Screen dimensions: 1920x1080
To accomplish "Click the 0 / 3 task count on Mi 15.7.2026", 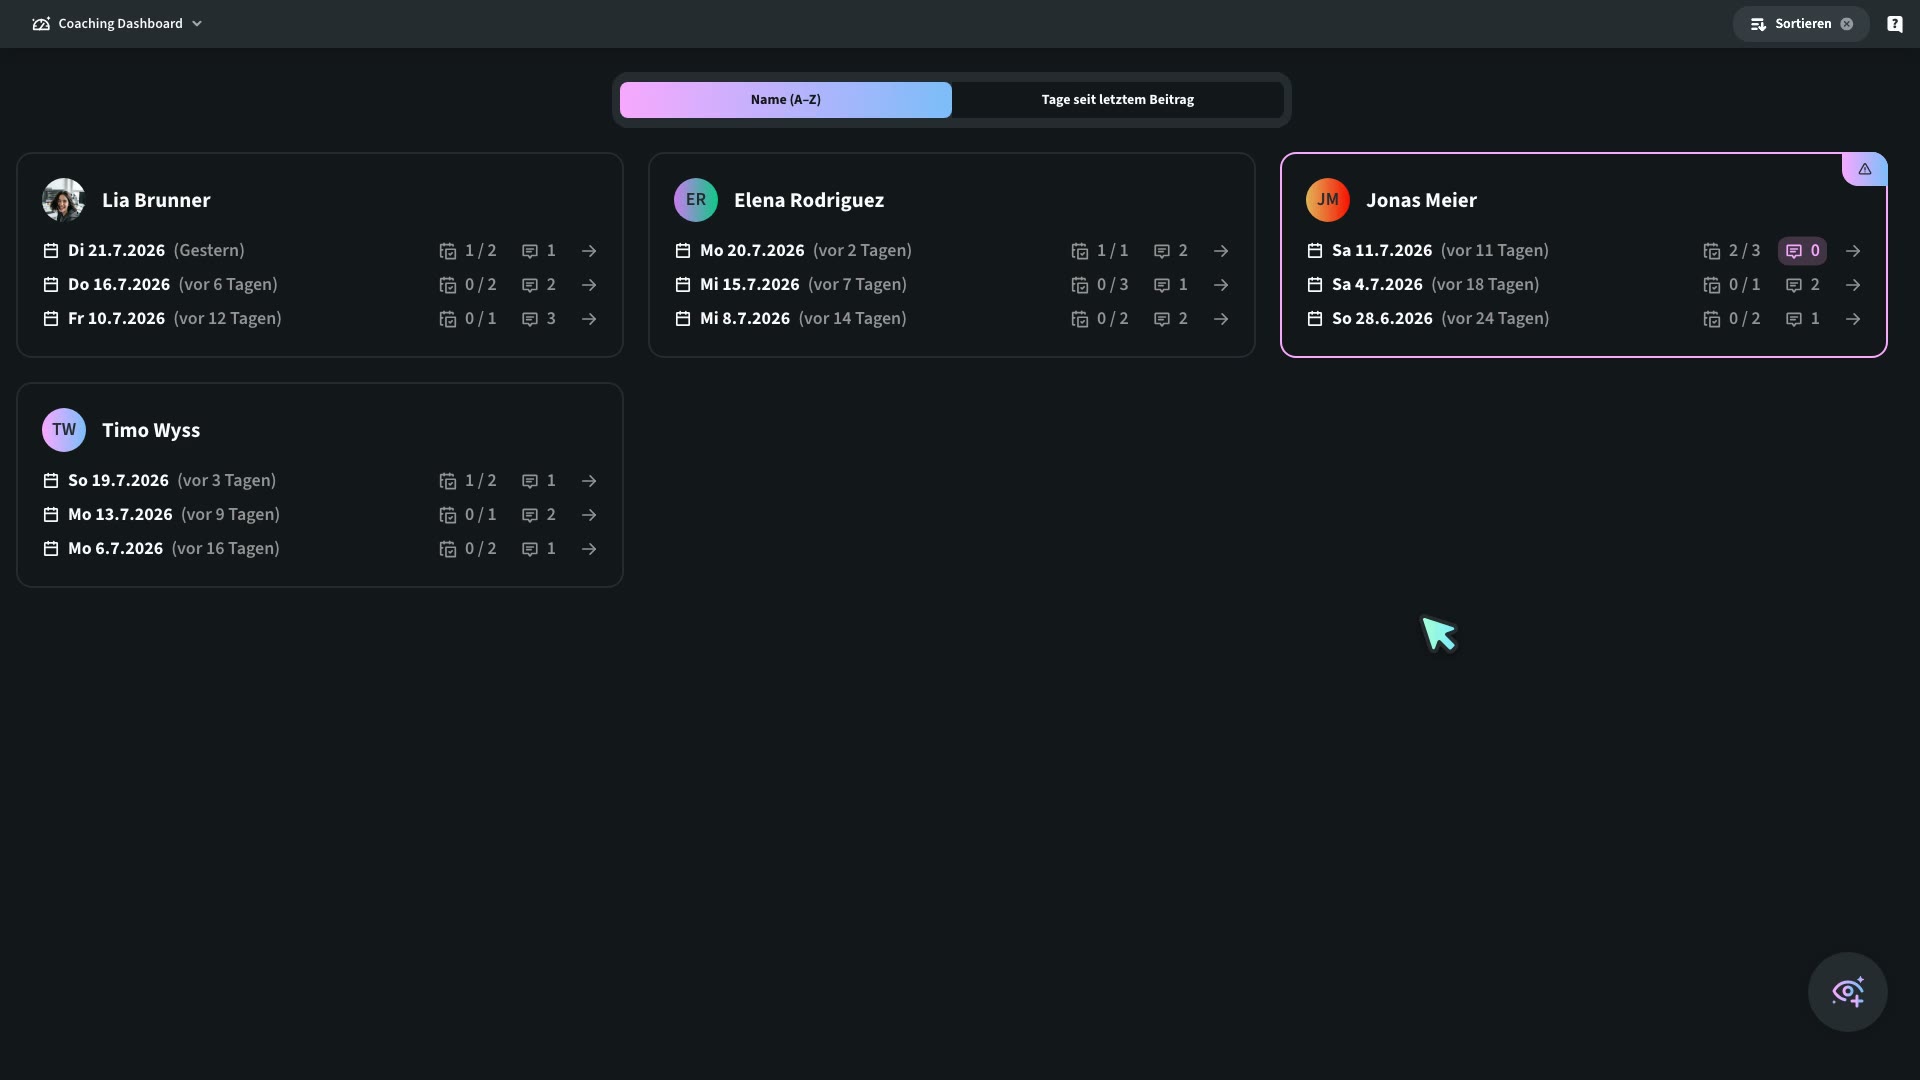I will pyautogui.click(x=1112, y=285).
